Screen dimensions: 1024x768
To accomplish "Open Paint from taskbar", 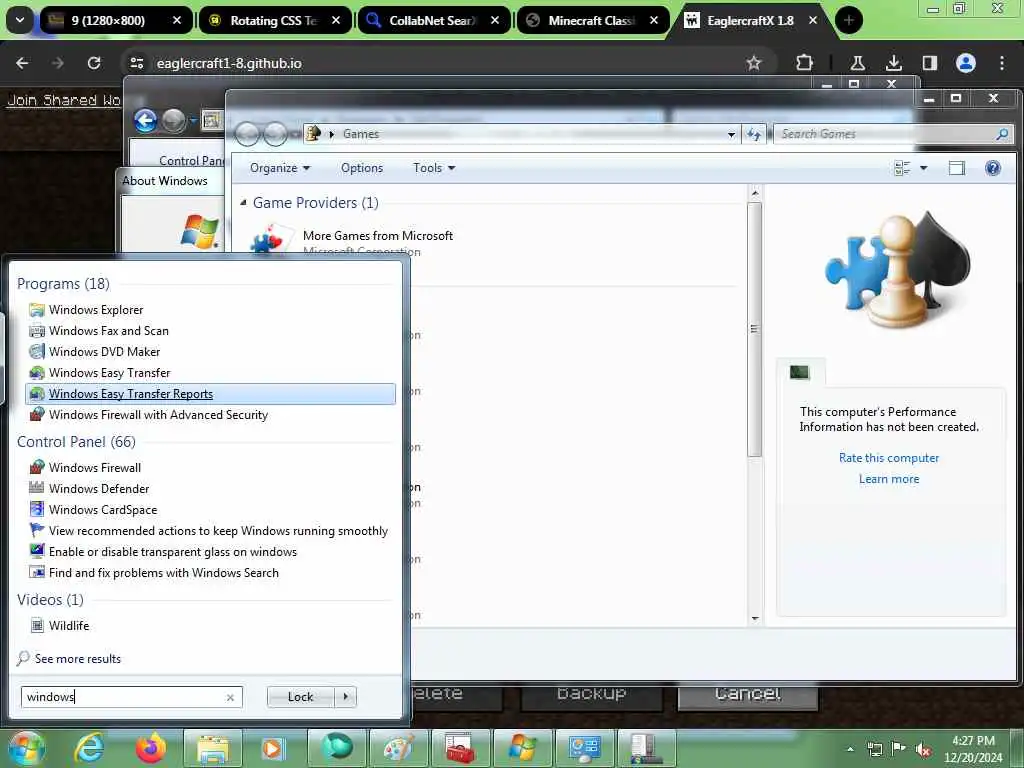I will click(x=398, y=748).
